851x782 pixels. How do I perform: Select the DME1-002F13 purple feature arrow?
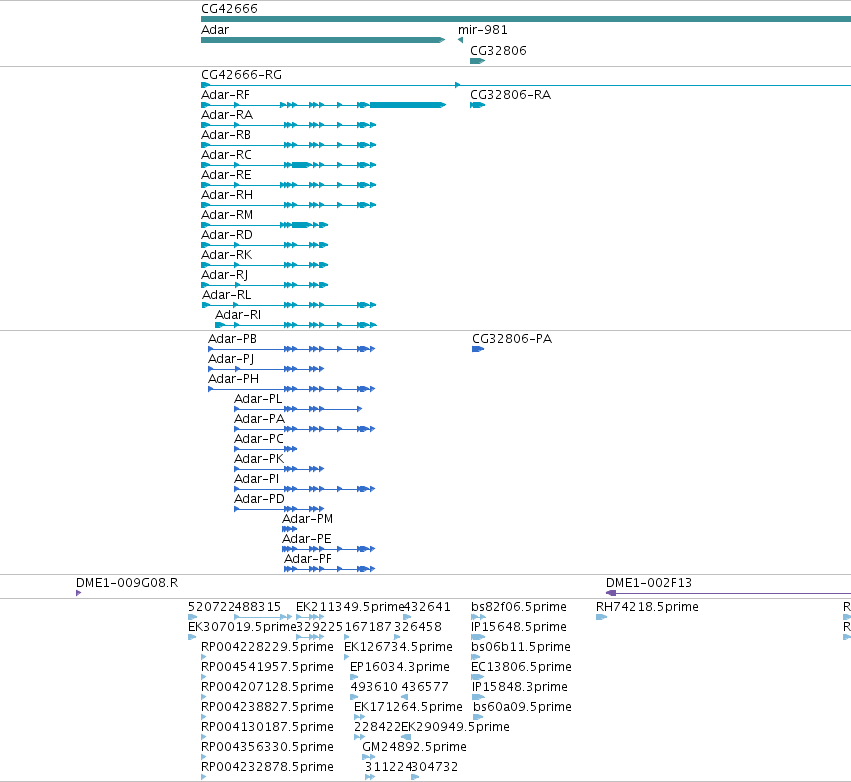pos(728,593)
